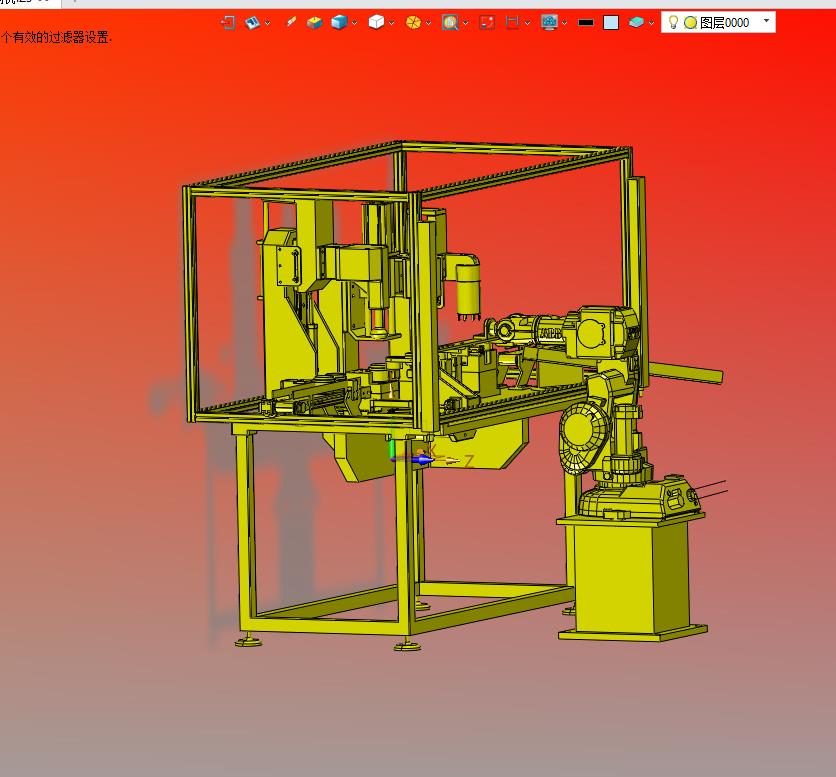Viewport: 836px width, 777px height.
Task: Click the H-shaped measure icon
Action: (x=512, y=22)
